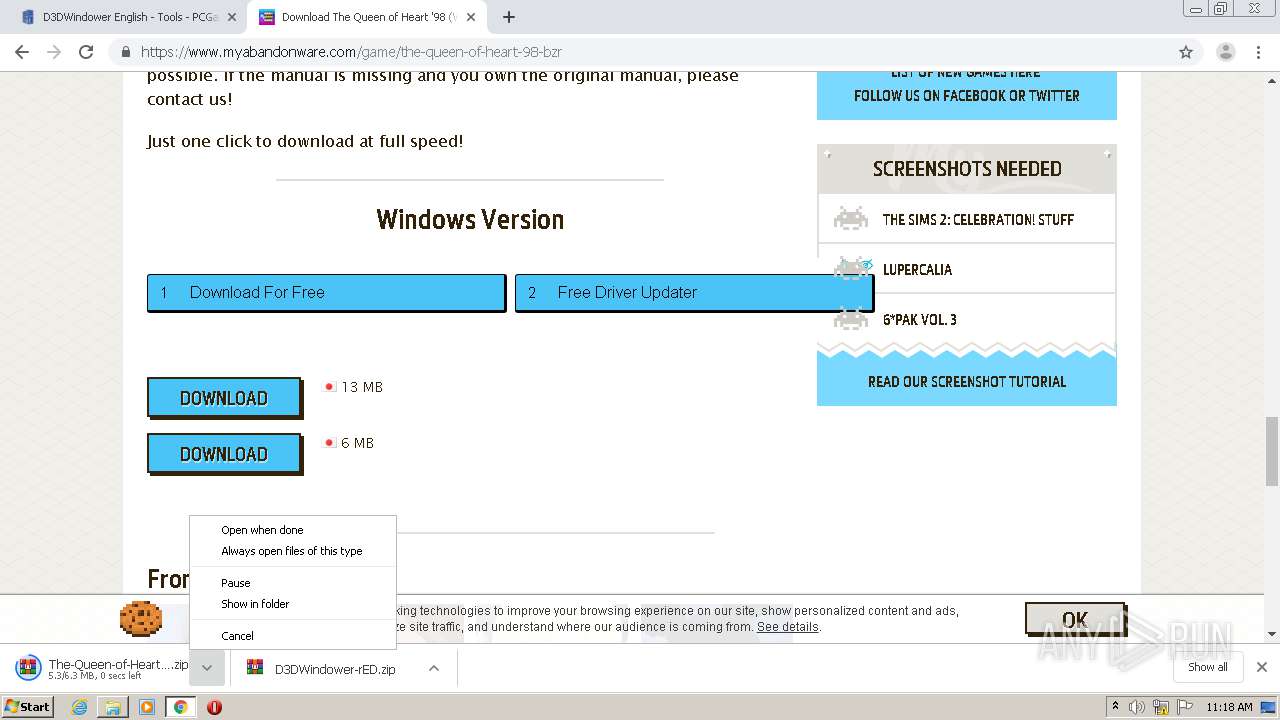Open the file explorer taskbar icon

(x=113, y=707)
